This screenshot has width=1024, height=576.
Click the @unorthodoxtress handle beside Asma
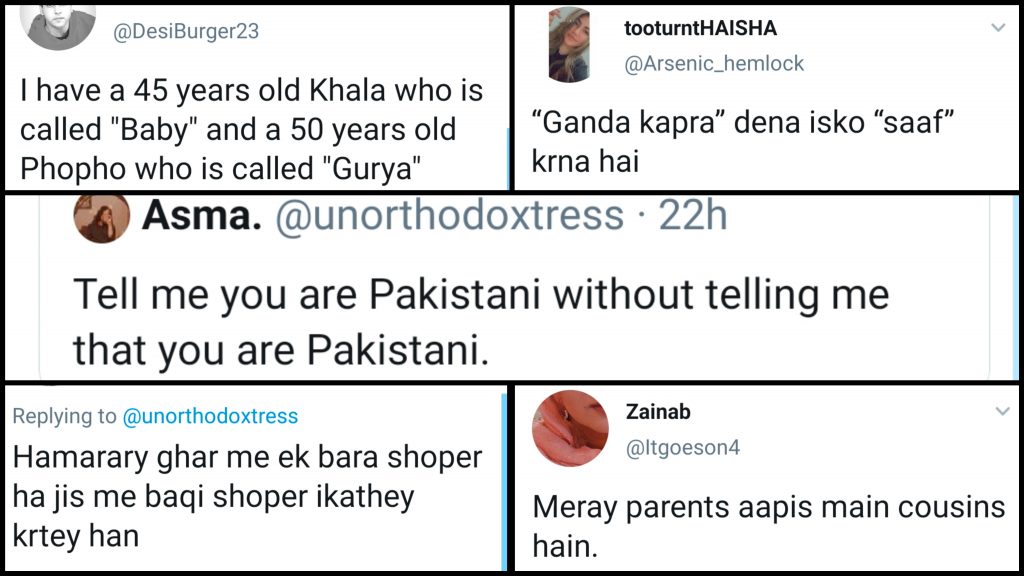coord(449,216)
